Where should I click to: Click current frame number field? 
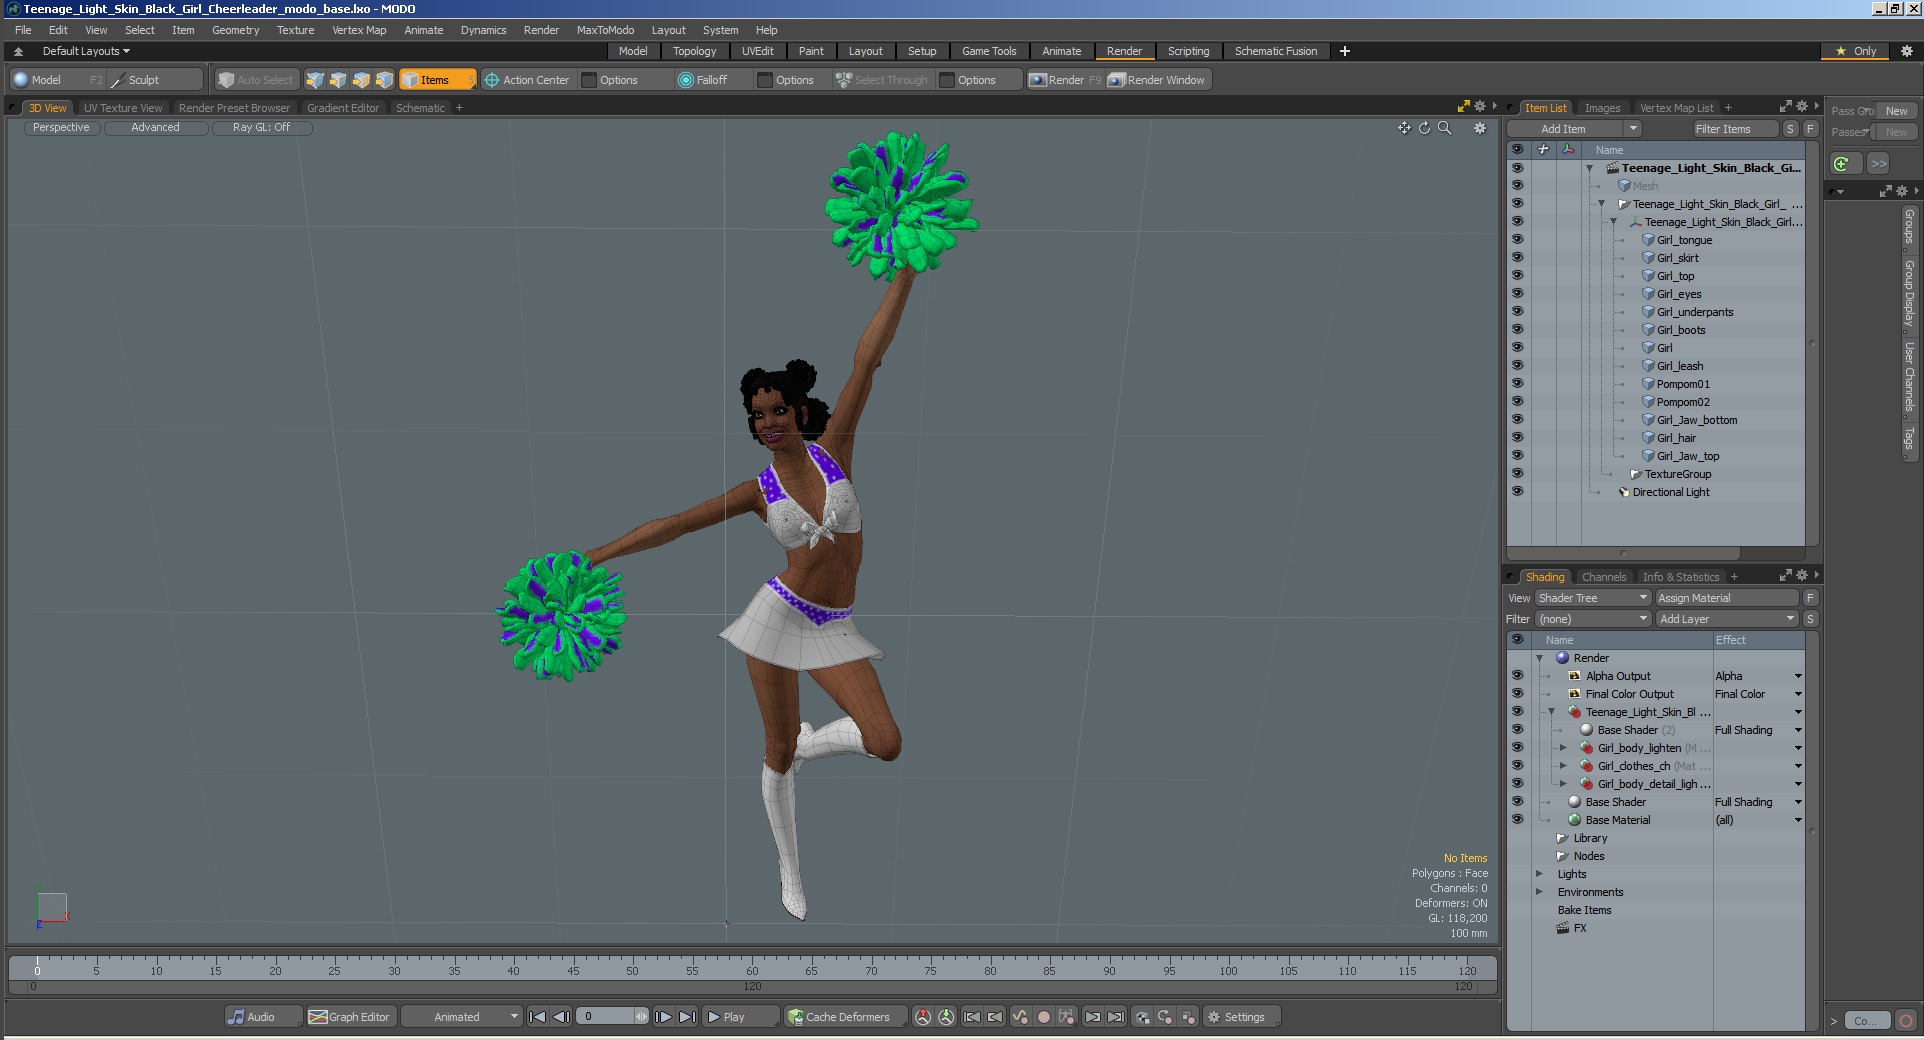pos(608,1017)
